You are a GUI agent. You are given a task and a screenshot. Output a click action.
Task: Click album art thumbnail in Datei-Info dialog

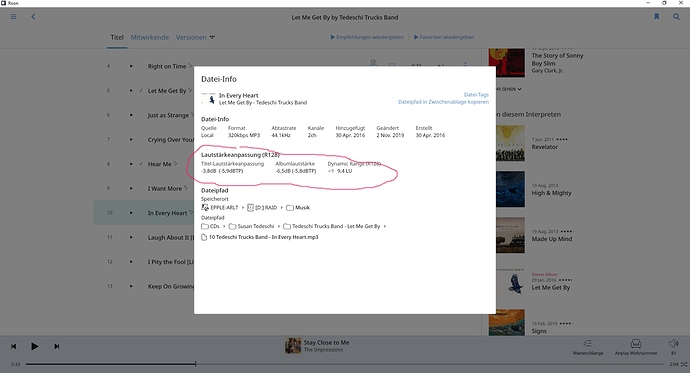click(x=208, y=99)
